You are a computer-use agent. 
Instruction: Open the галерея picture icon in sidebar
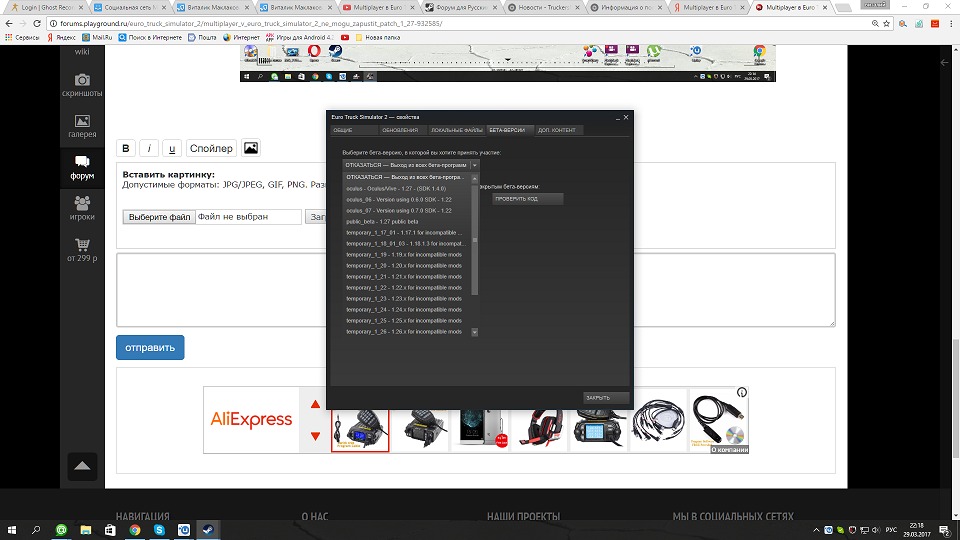(82, 121)
